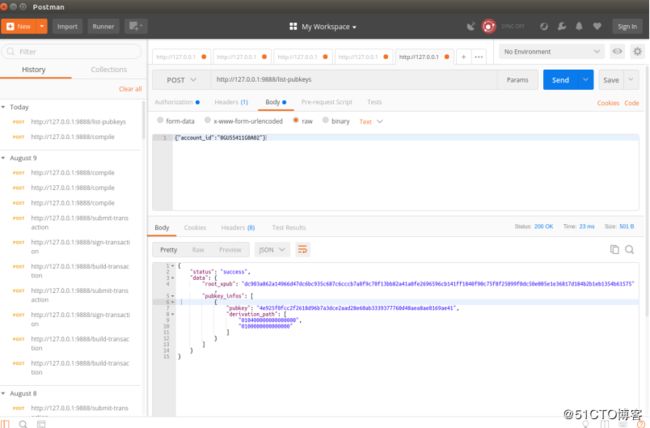Screen dimensions: 650x428
Task: Click the satellite capture requests icon
Action: [471, 27]
